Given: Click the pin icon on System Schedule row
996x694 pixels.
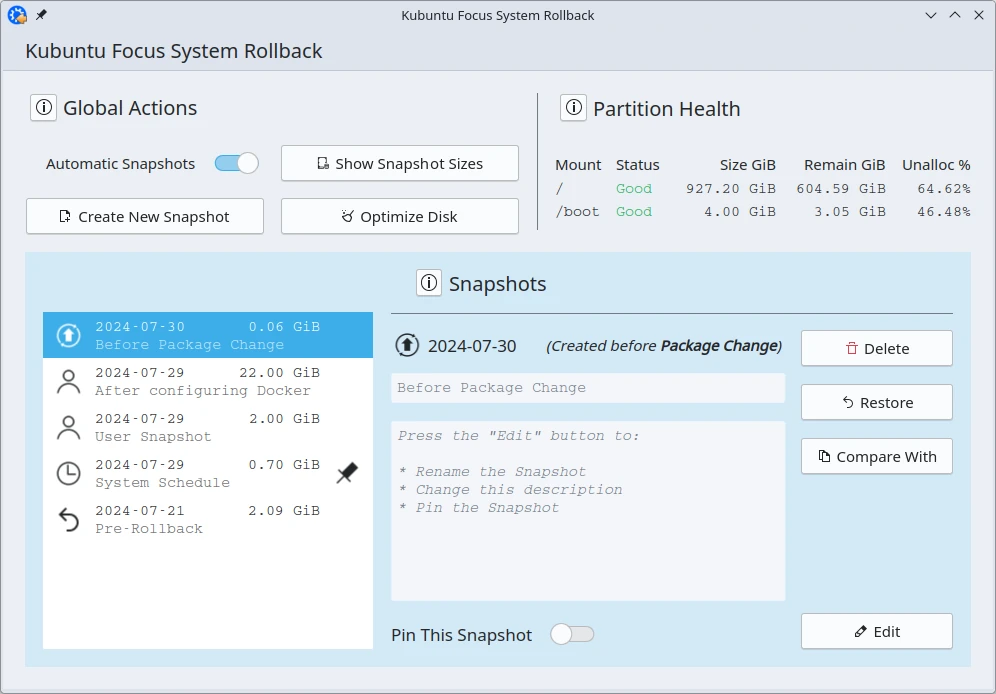Looking at the screenshot, I should pos(347,473).
